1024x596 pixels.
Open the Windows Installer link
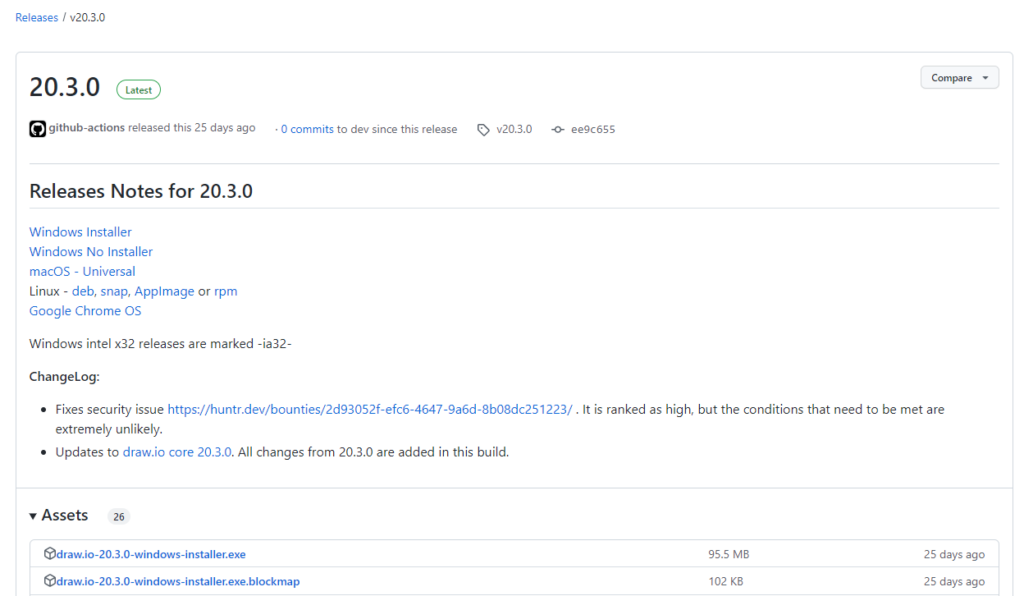[x=80, y=232]
